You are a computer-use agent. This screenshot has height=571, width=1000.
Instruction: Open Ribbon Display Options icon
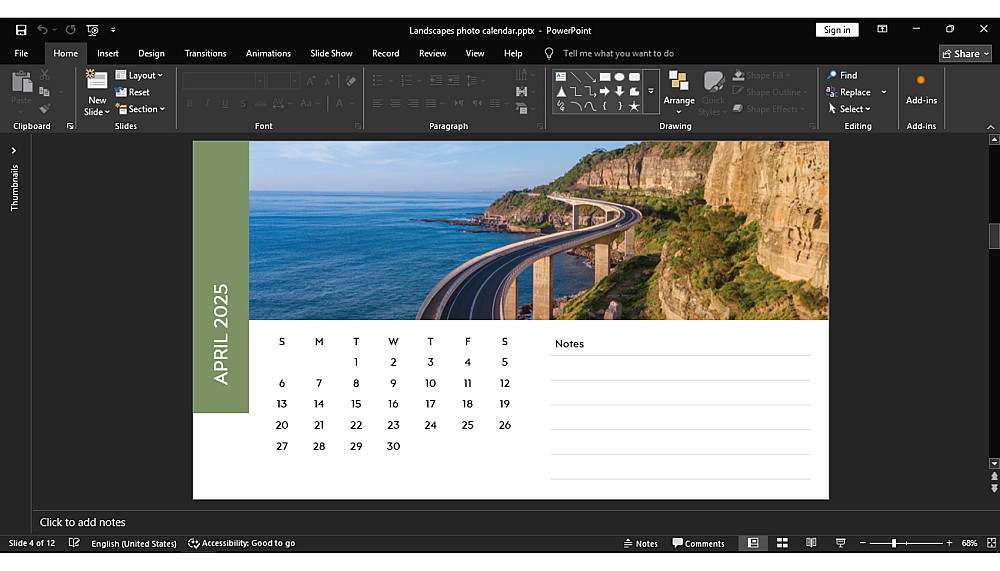(x=882, y=29)
